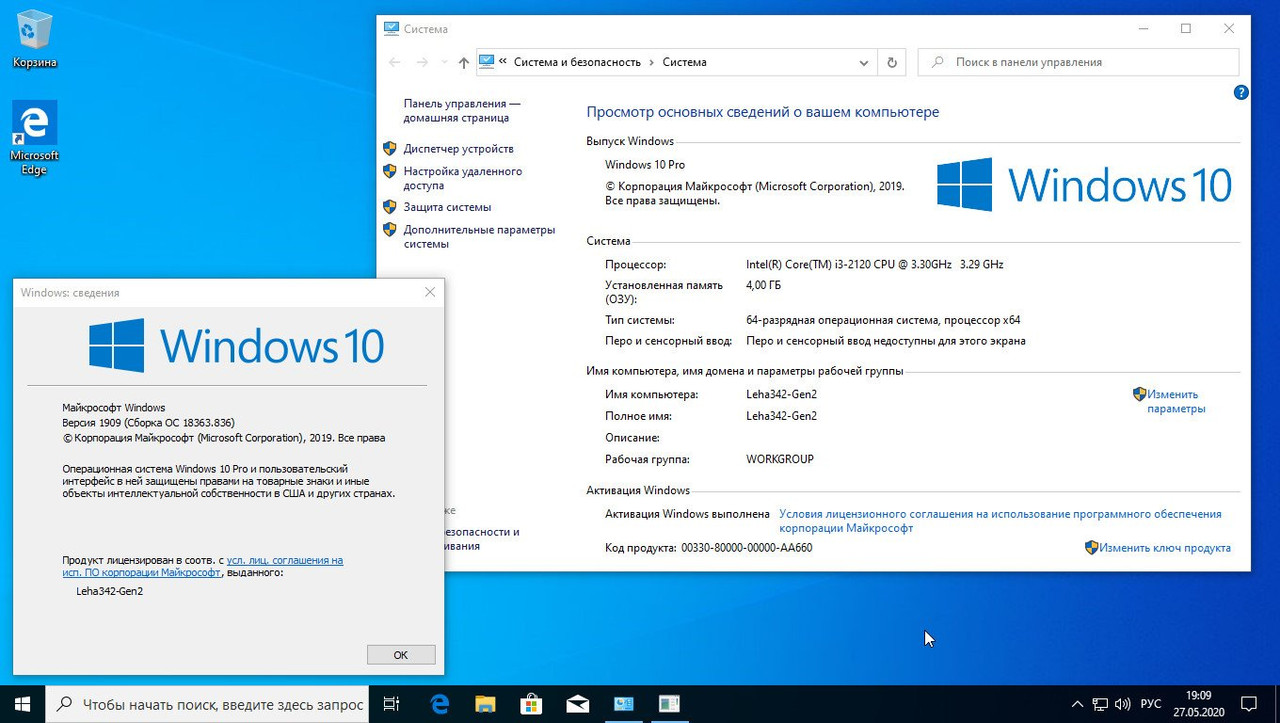Click the back arrow in System window
The image size is (1280, 723).
pyautogui.click(x=394, y=62)
